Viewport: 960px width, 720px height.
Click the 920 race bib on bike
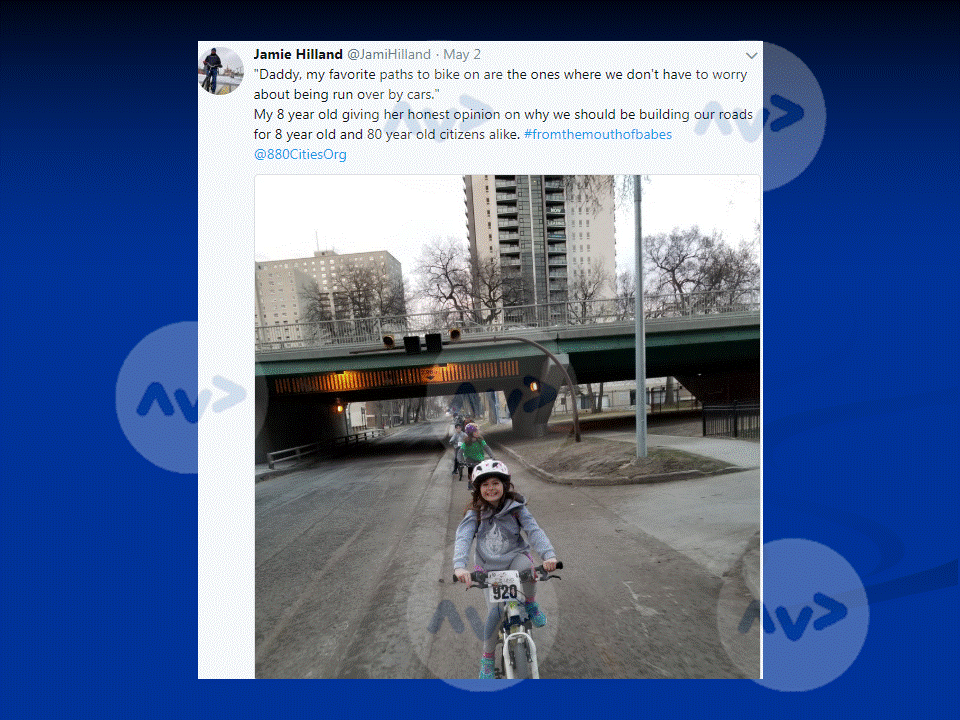point(504,587)
